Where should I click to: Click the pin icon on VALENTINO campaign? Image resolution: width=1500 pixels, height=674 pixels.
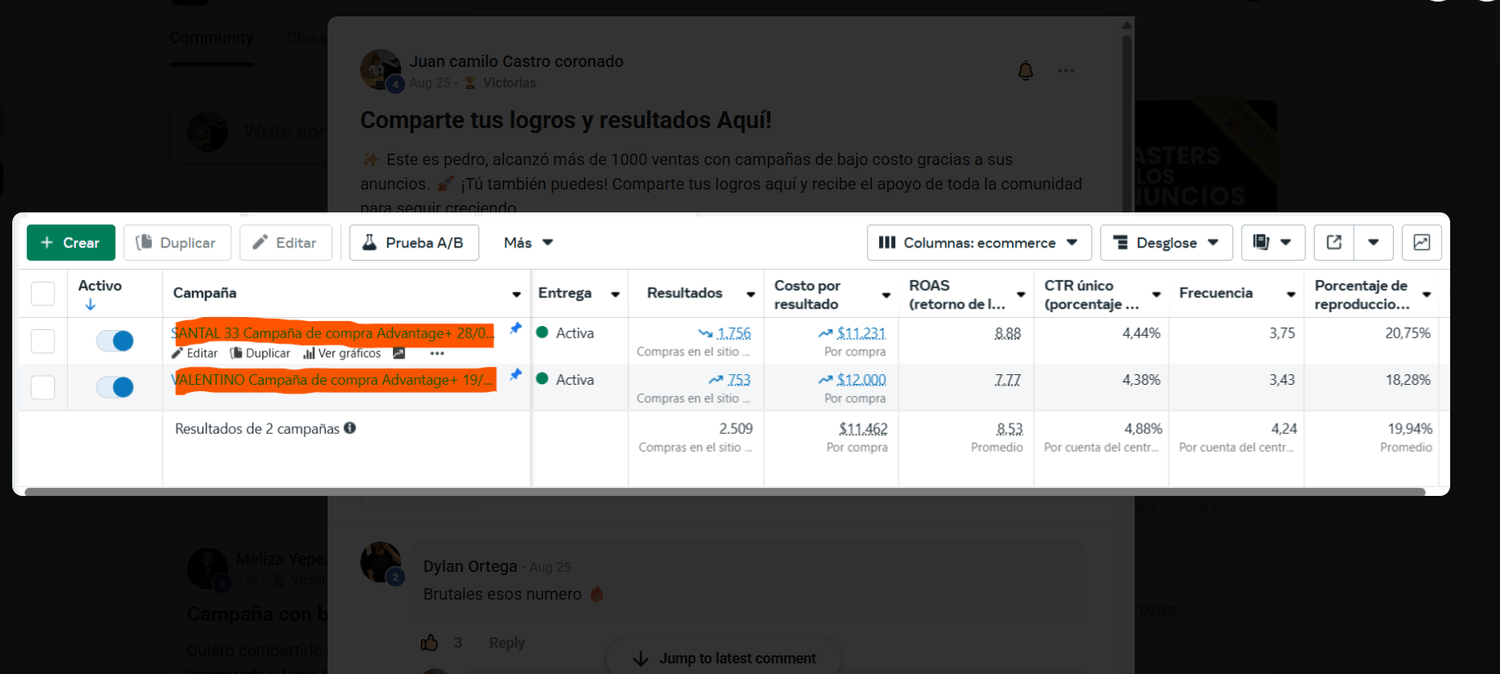[516, 374]
